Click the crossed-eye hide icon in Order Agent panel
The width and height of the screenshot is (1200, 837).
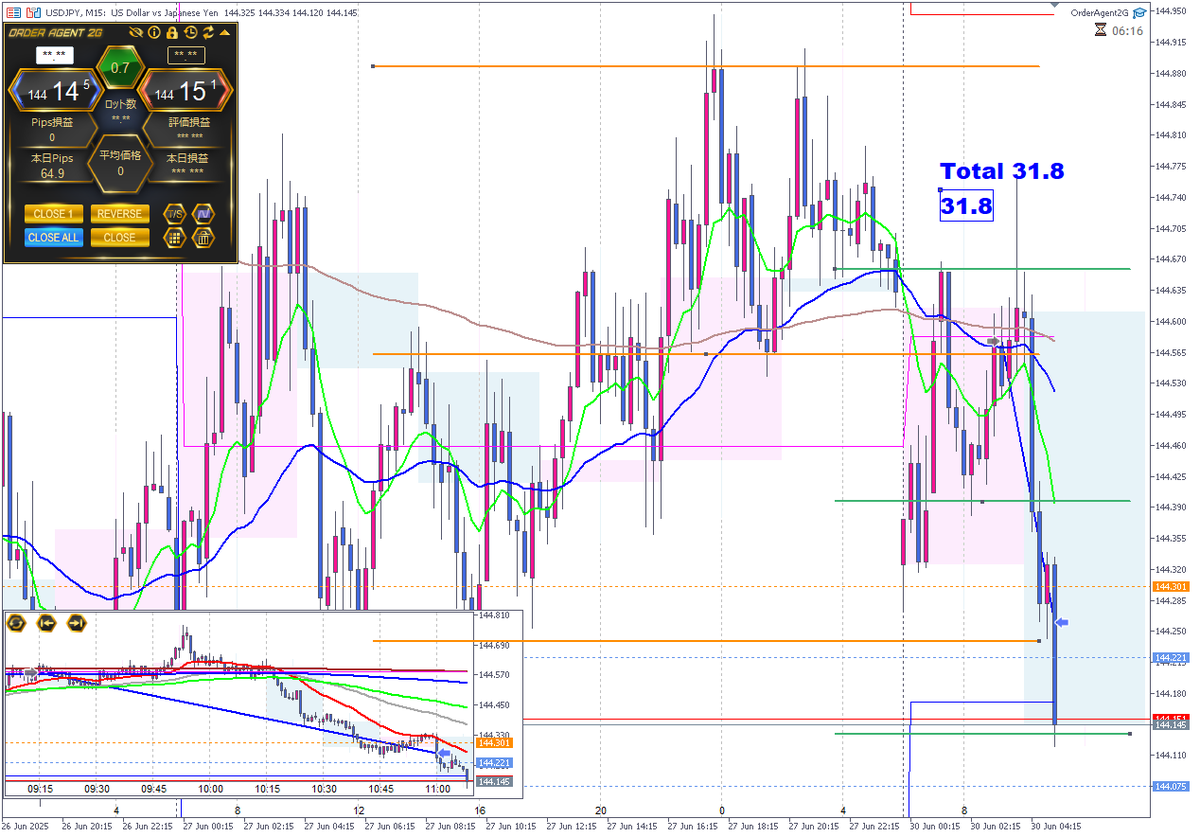click(136, 32)
